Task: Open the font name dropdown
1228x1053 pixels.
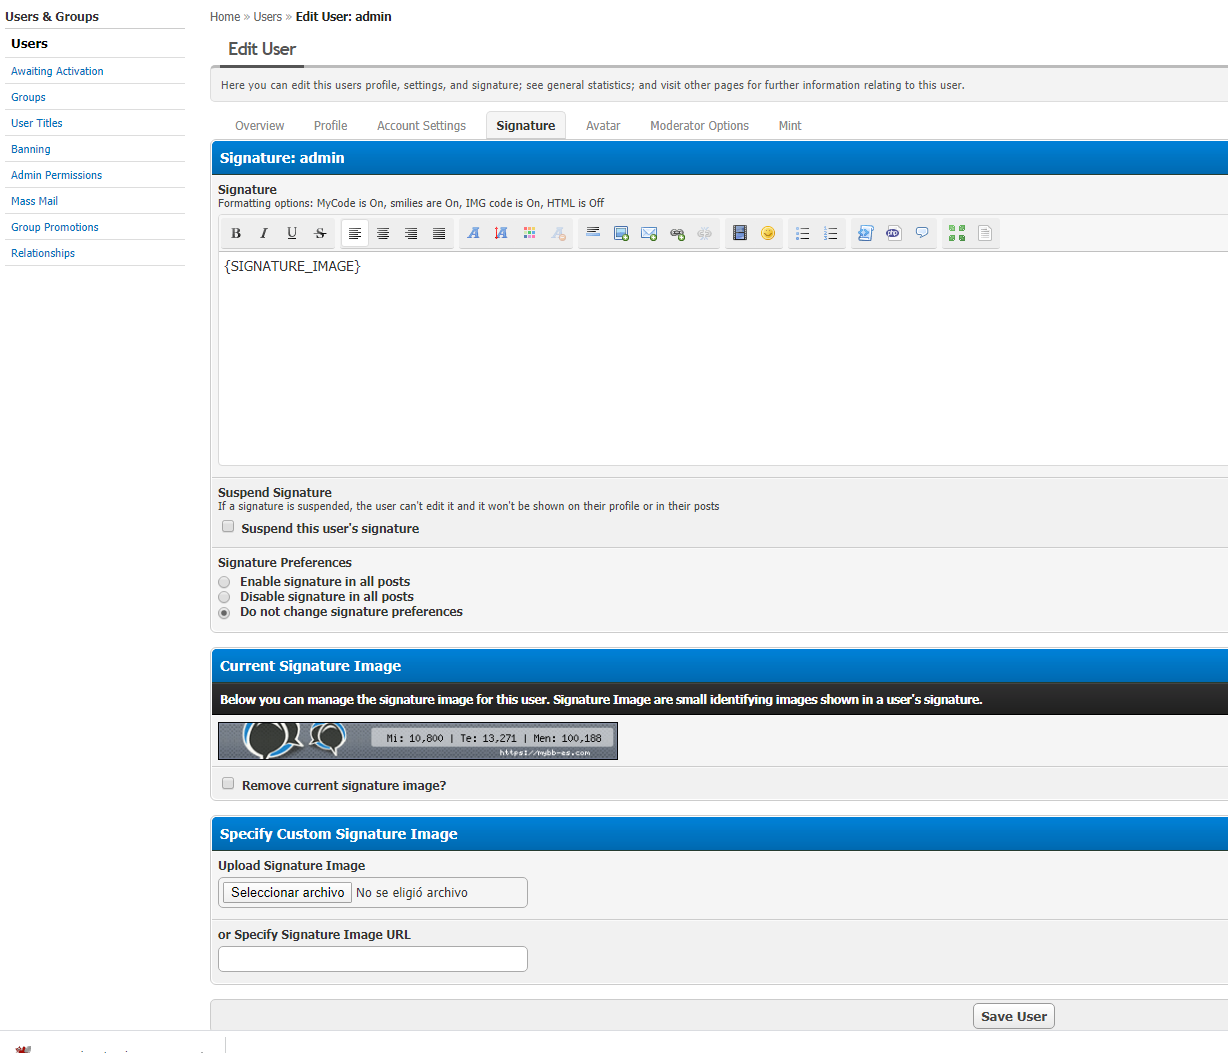Action: (473, 233)
